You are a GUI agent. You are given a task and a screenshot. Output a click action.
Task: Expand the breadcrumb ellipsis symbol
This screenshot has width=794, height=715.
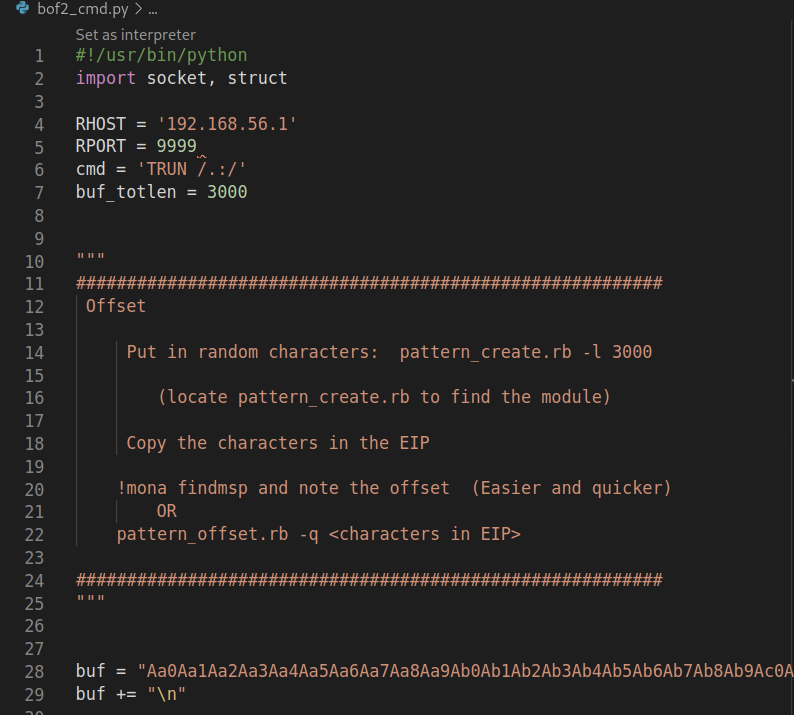click(x=153, y=10)
